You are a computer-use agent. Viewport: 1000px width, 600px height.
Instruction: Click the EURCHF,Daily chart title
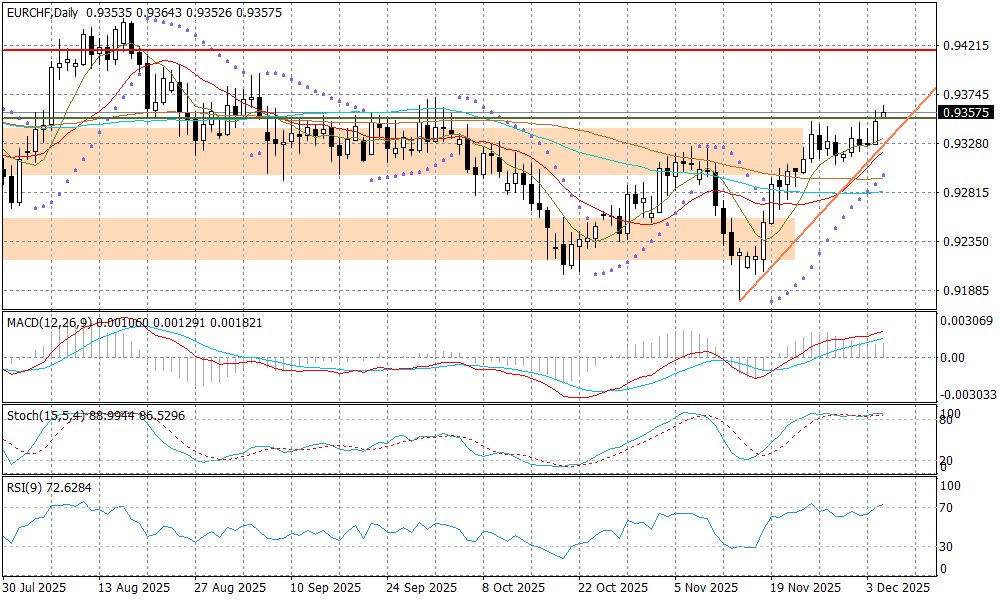pyautogui.click(x=43, y=11)
